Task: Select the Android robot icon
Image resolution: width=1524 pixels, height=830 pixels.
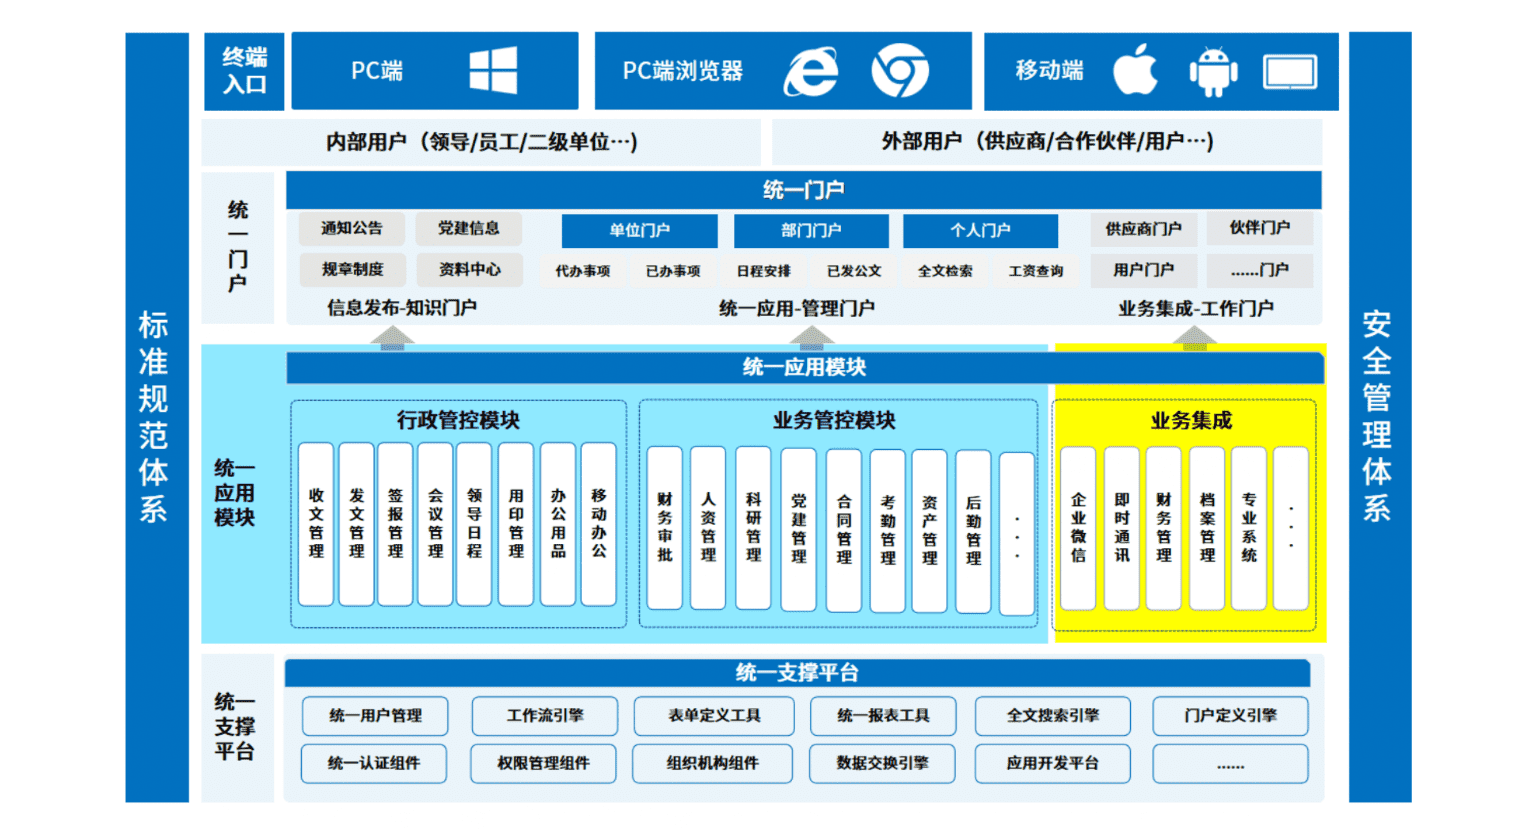Action: tap(1213, 72)
